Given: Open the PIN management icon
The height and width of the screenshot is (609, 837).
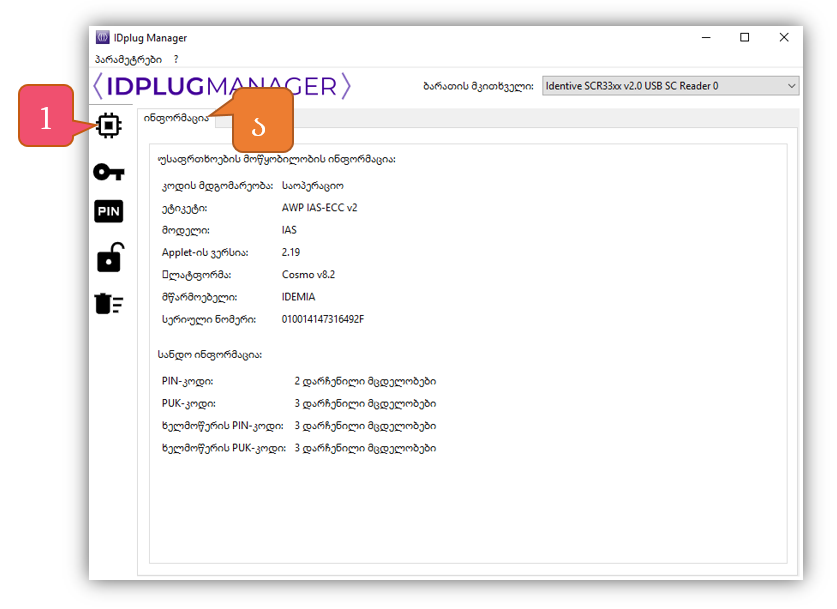Looking at the screenshot, I should [109, 212].
